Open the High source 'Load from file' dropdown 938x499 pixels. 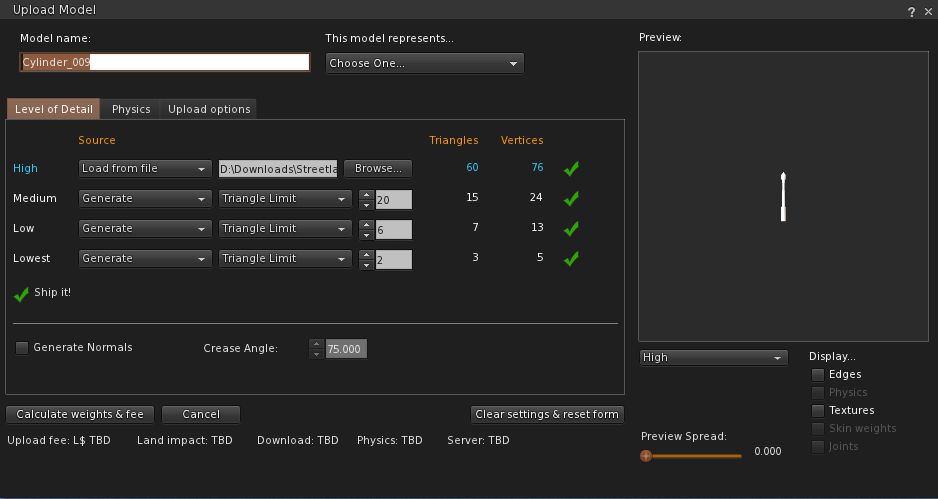(145, 169)
